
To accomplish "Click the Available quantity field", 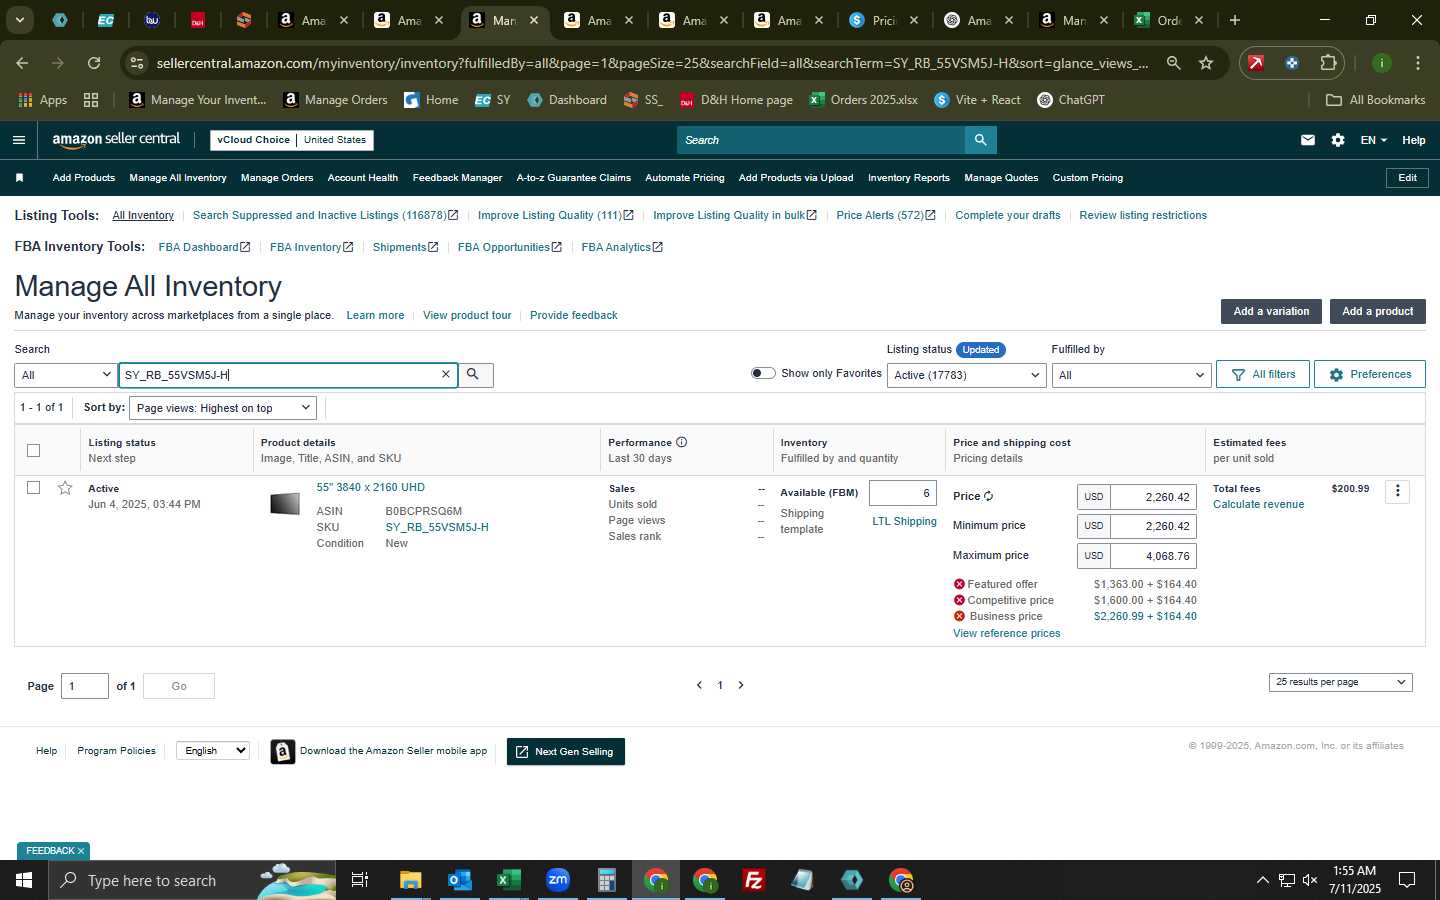I will (902, 493).
